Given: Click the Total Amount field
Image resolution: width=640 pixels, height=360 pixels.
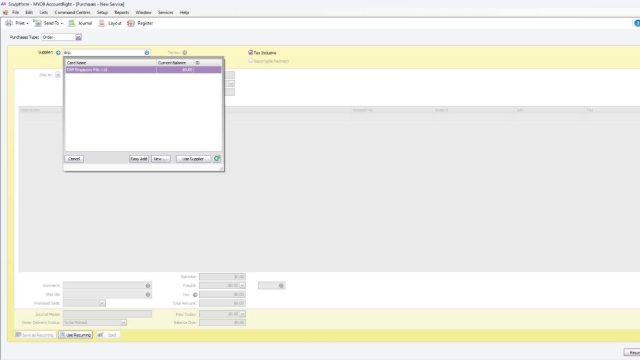Looking at the screenshot, I should [222, 303].
